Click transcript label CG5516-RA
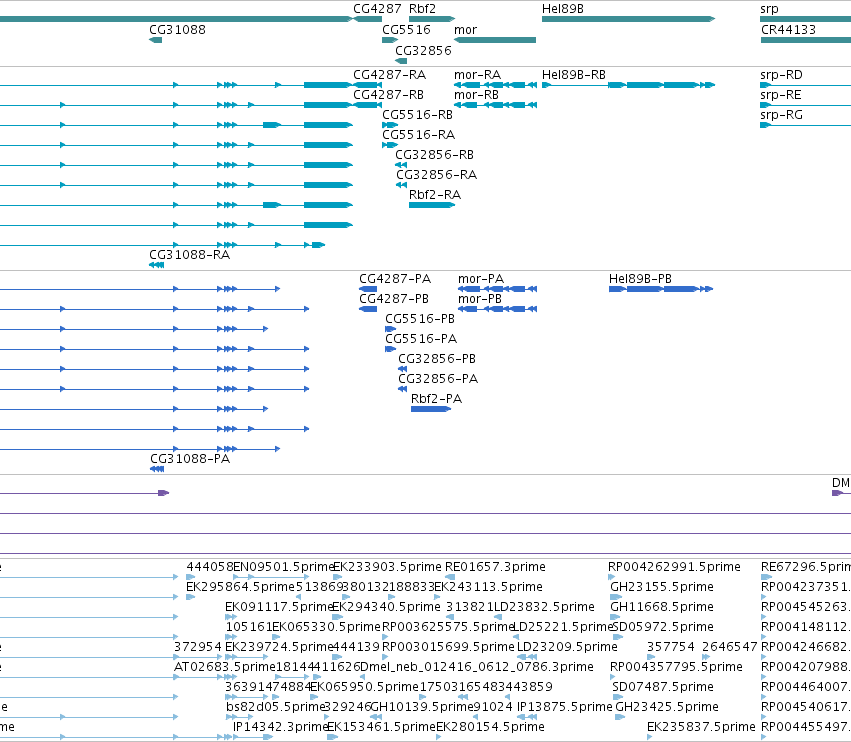This screenshot has width=851, height=742. 418,135
